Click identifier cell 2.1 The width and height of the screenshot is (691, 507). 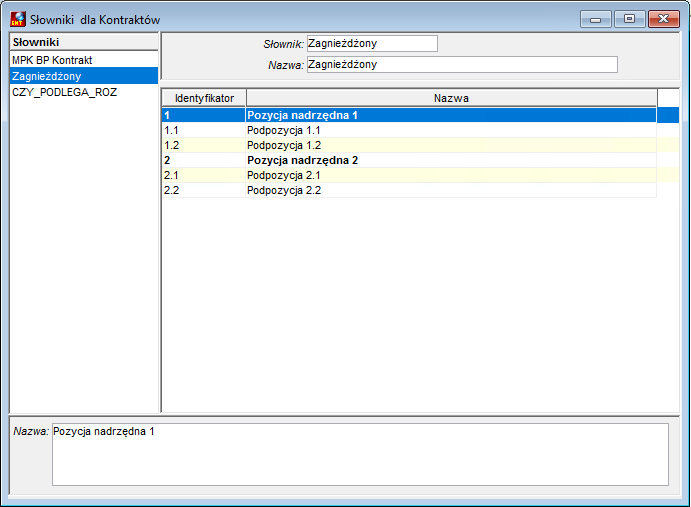click(204, 175)
